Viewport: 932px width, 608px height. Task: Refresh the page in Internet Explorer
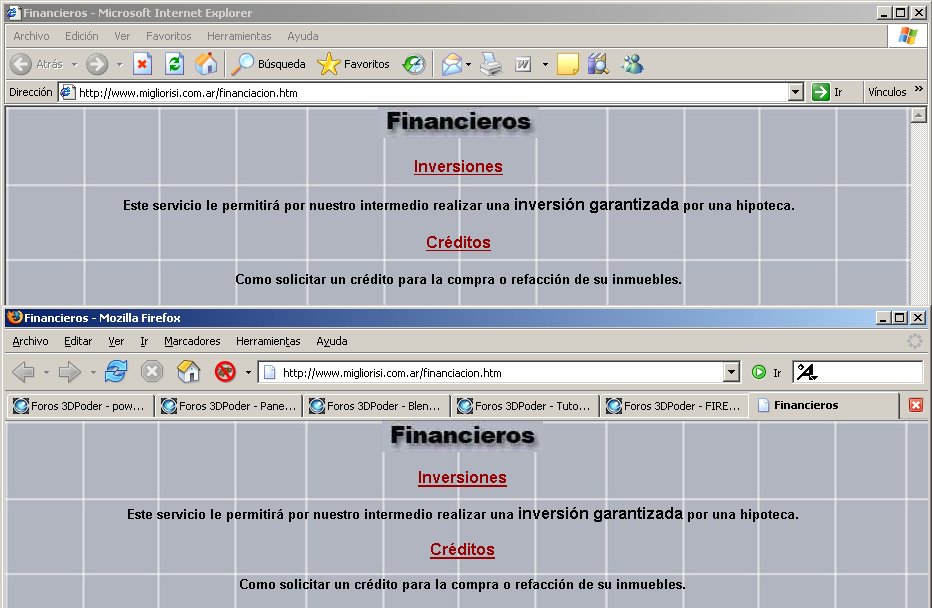(174, 64)
